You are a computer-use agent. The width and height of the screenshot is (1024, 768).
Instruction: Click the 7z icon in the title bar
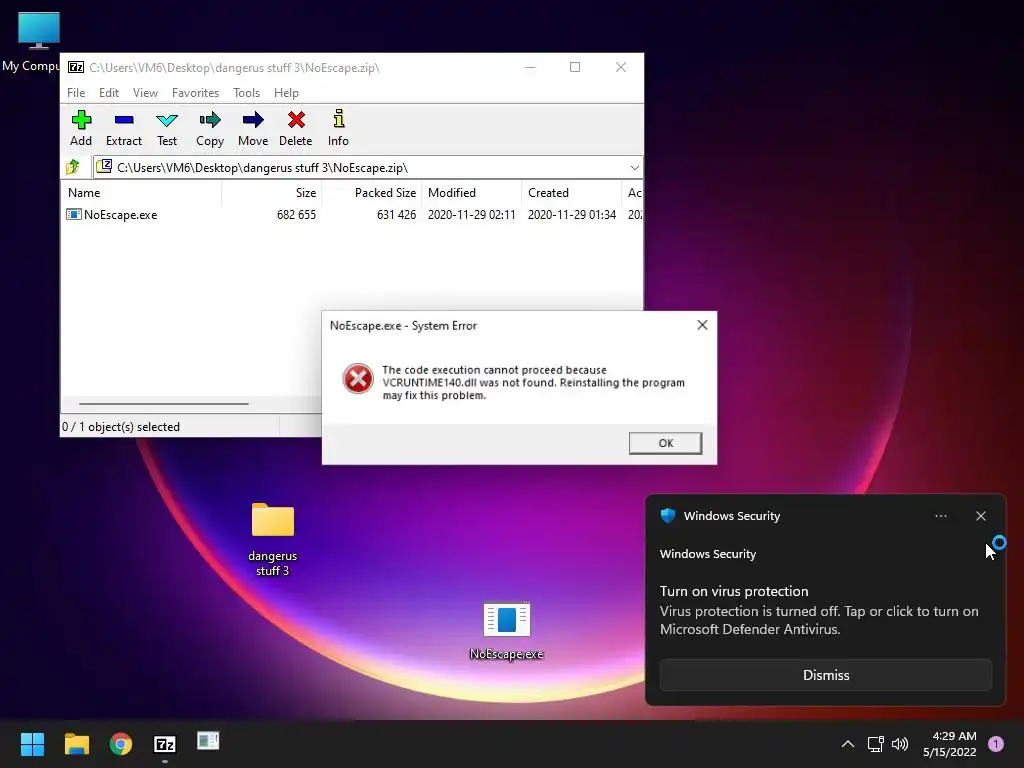pyautogui.click(x=76, y=67)
